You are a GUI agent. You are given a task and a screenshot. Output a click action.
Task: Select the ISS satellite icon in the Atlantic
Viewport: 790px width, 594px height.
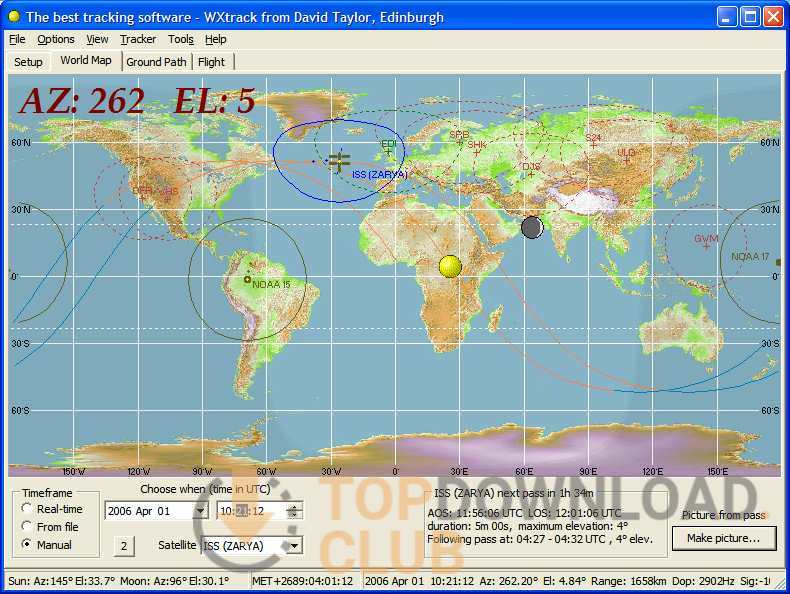[x=339, y=161]
